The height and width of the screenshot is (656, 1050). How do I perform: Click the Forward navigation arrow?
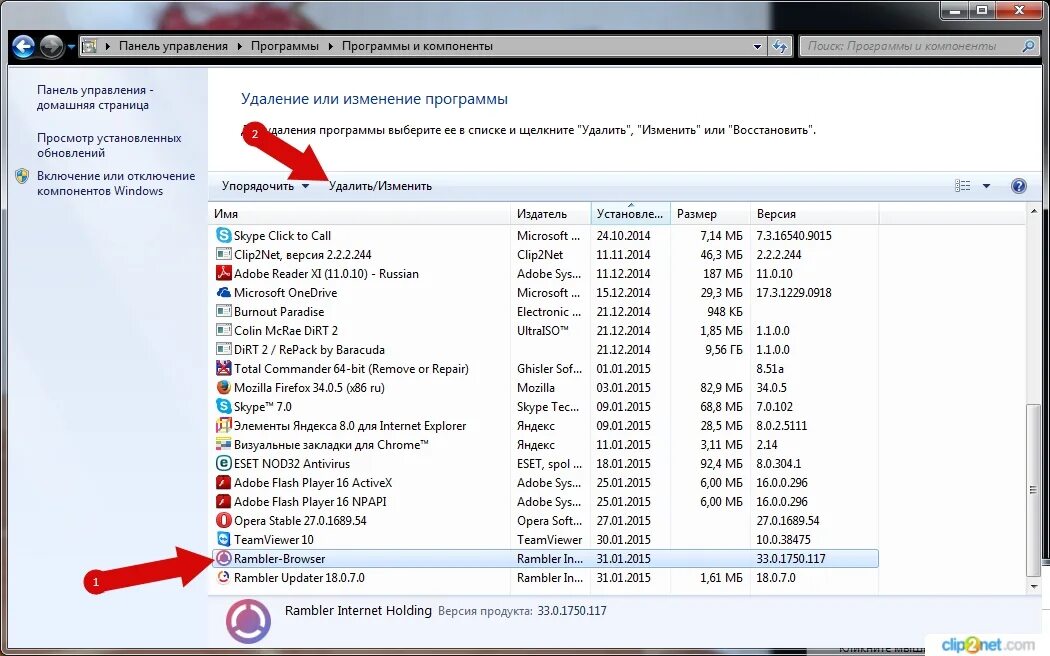[x=52, y=46]
